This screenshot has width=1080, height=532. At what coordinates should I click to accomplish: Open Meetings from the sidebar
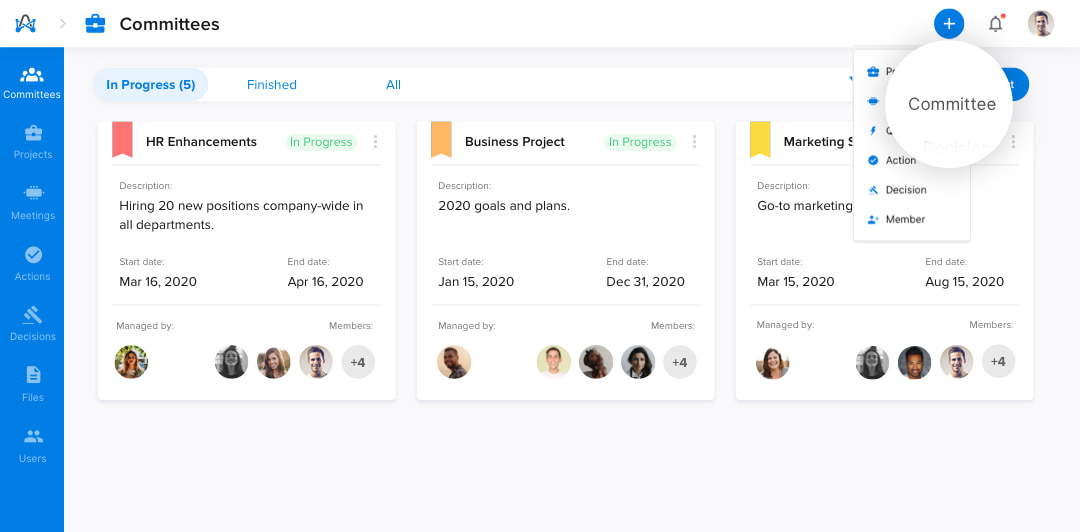point(32,203)
